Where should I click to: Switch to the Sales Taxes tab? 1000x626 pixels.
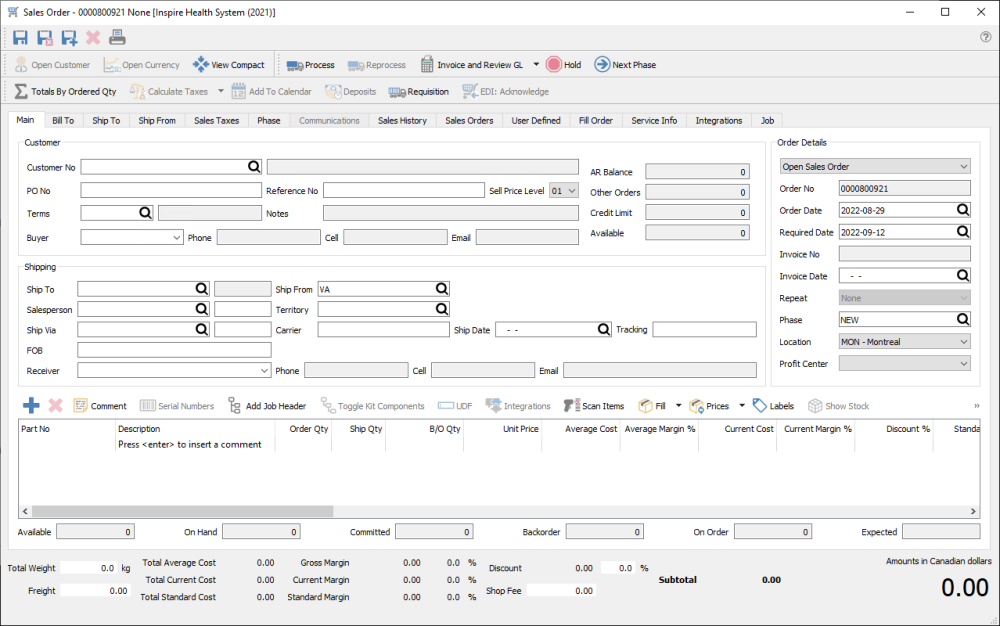[x=216, y=121]
